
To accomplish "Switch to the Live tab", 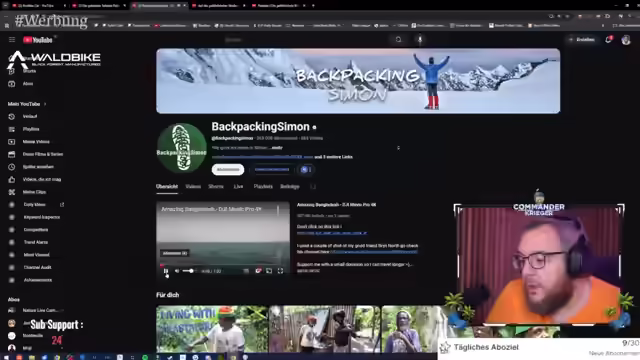I will pyautogui.click(x=238, y=187).
